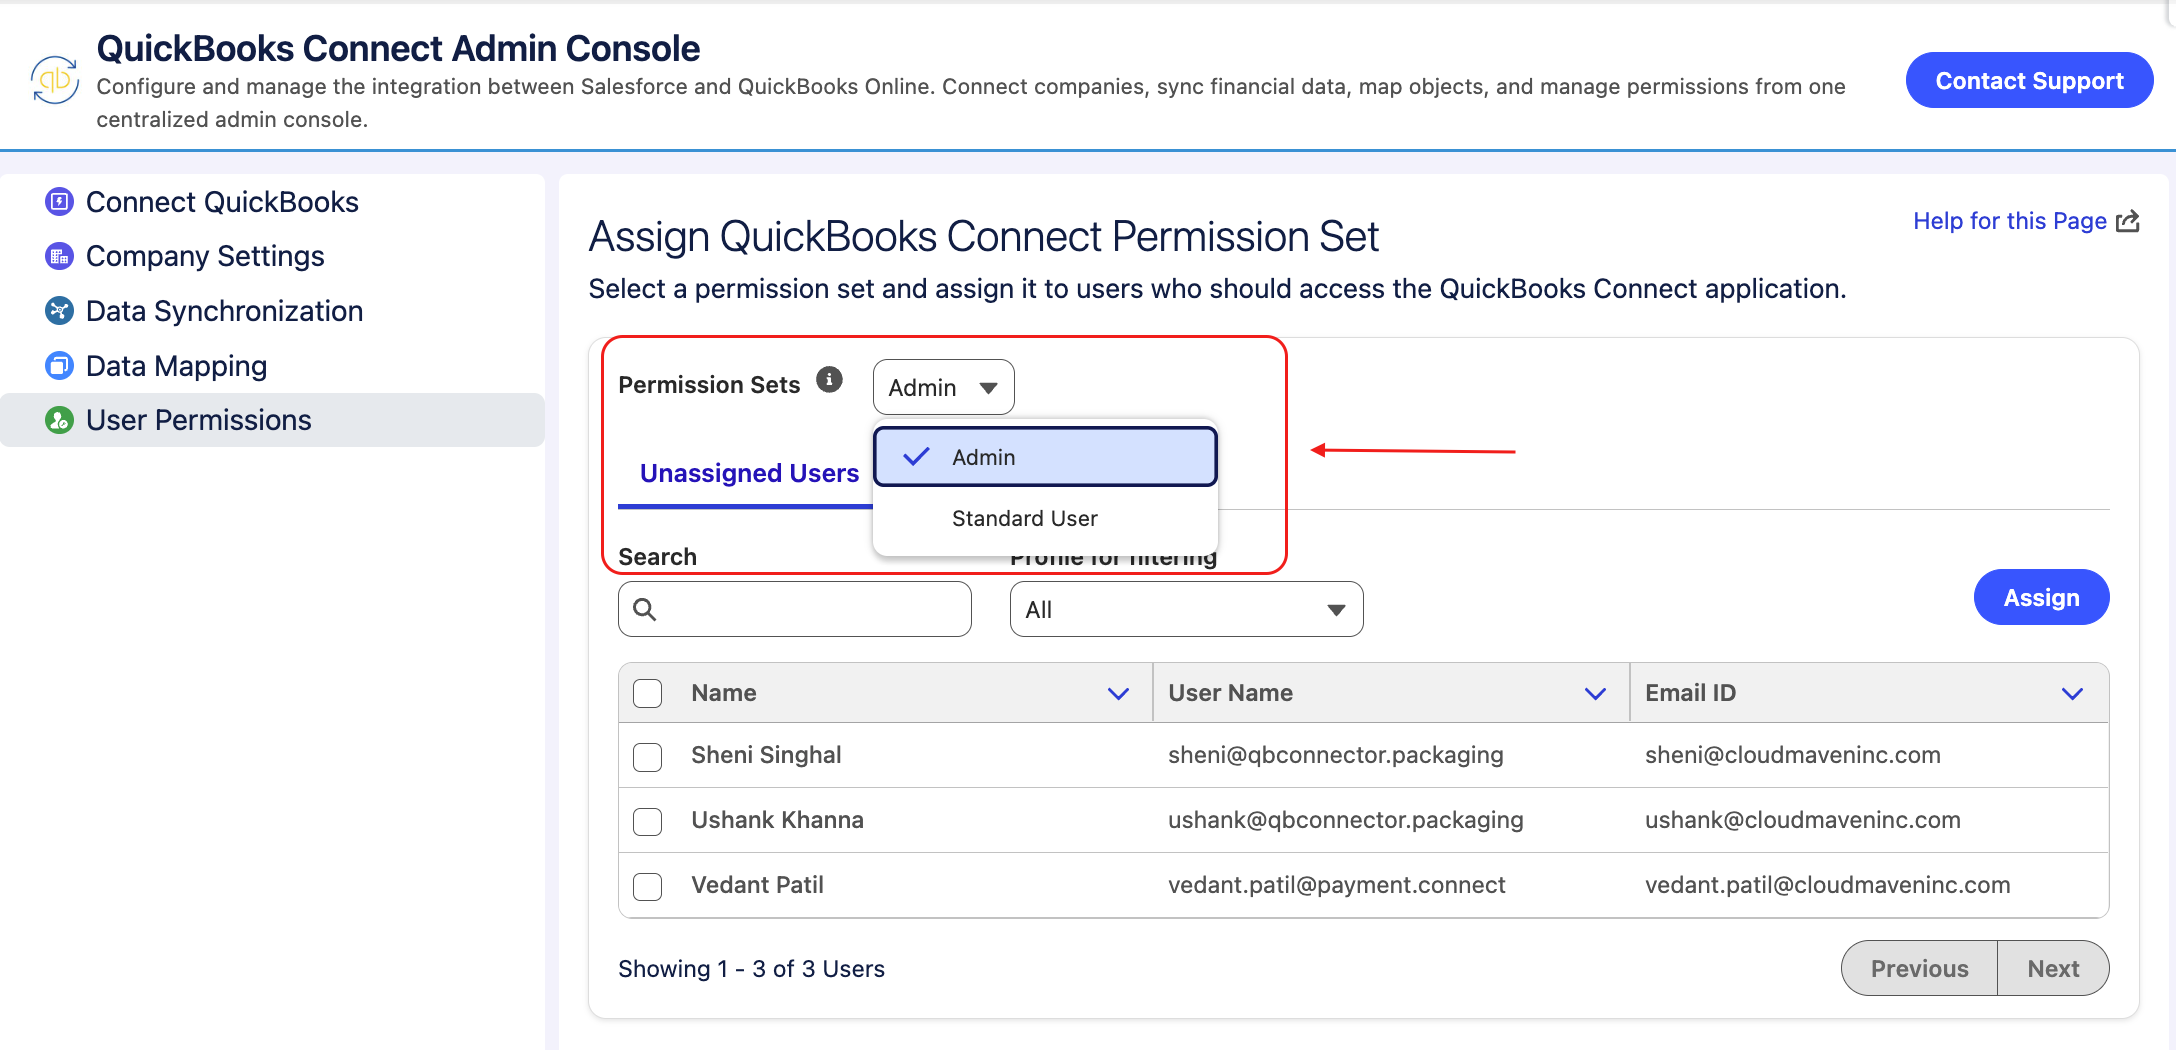Screen dimensions: 2176x1050
Task: Tick the select-all checkbox in the table header
Action: point(648,693)
